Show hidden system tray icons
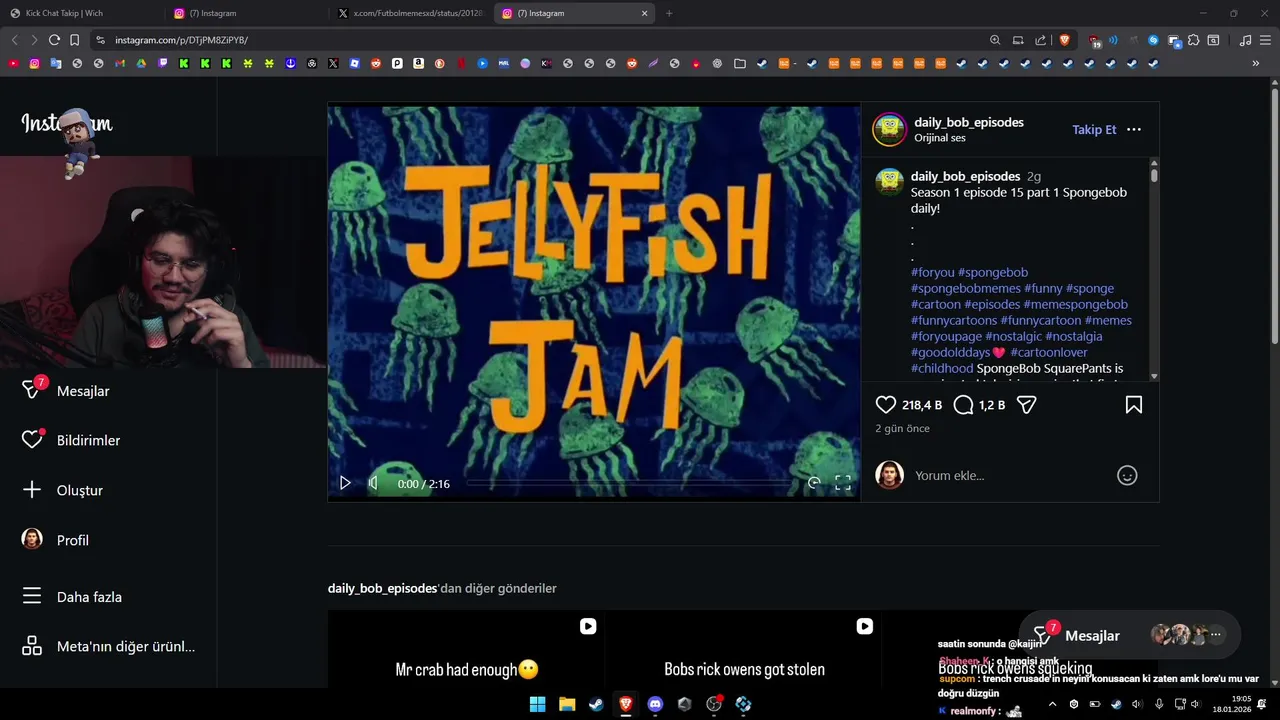 click(1052, 704)
